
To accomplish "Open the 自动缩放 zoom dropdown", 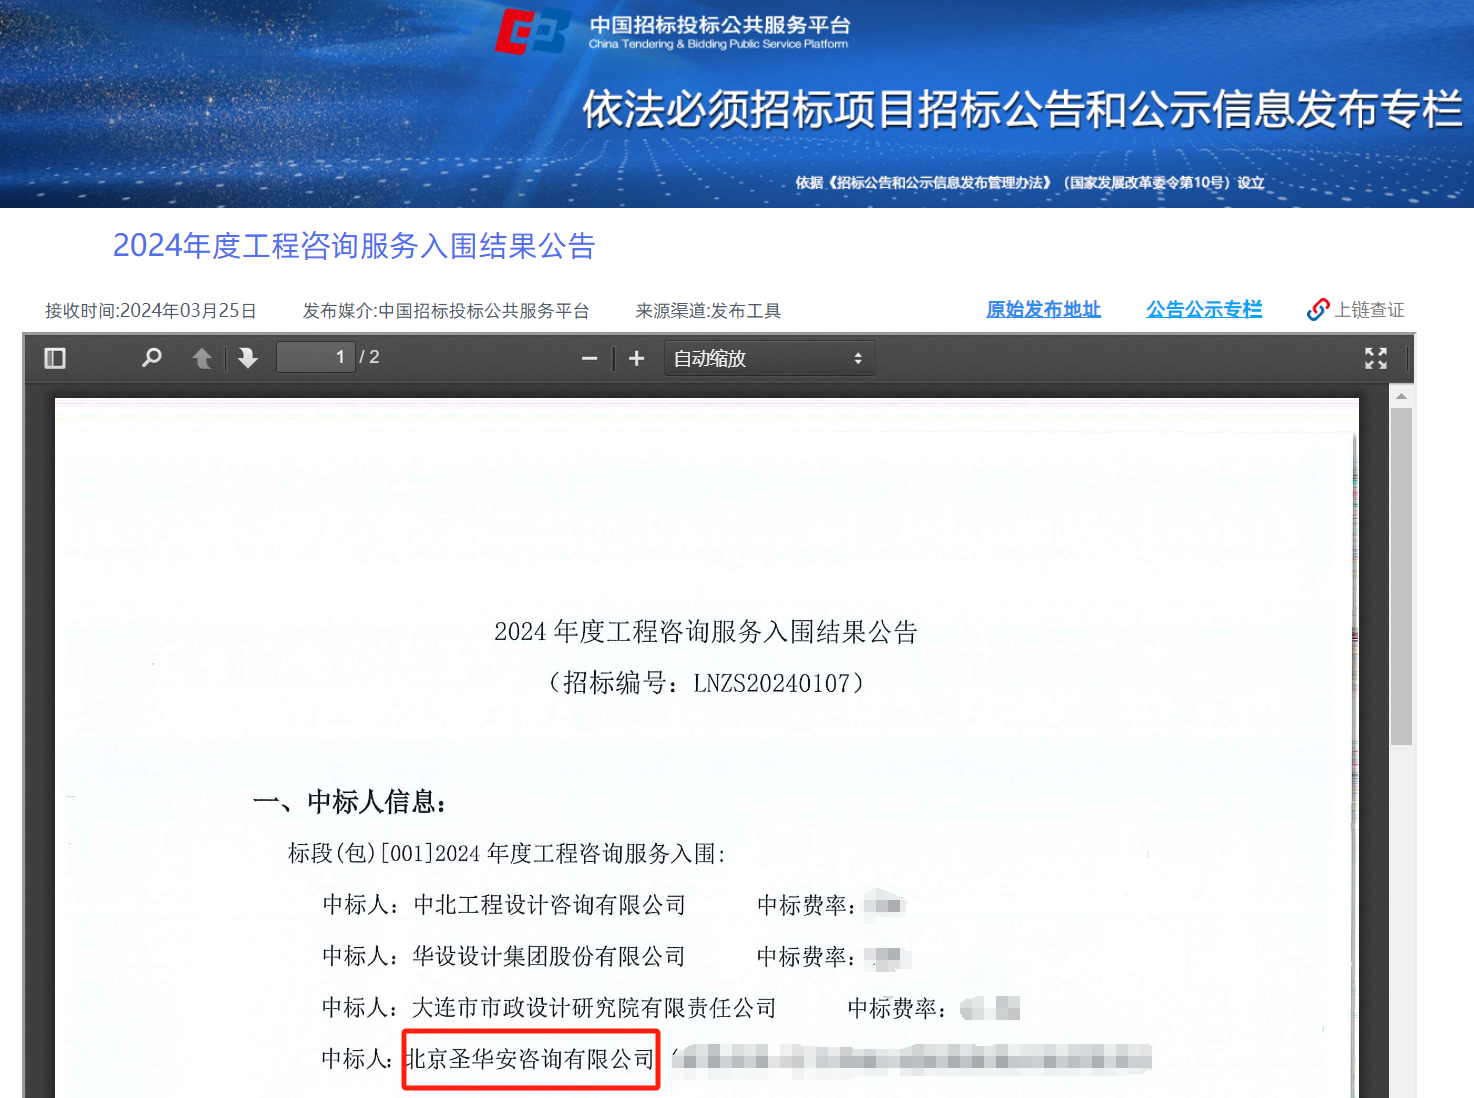I will (x=768, y=358).
